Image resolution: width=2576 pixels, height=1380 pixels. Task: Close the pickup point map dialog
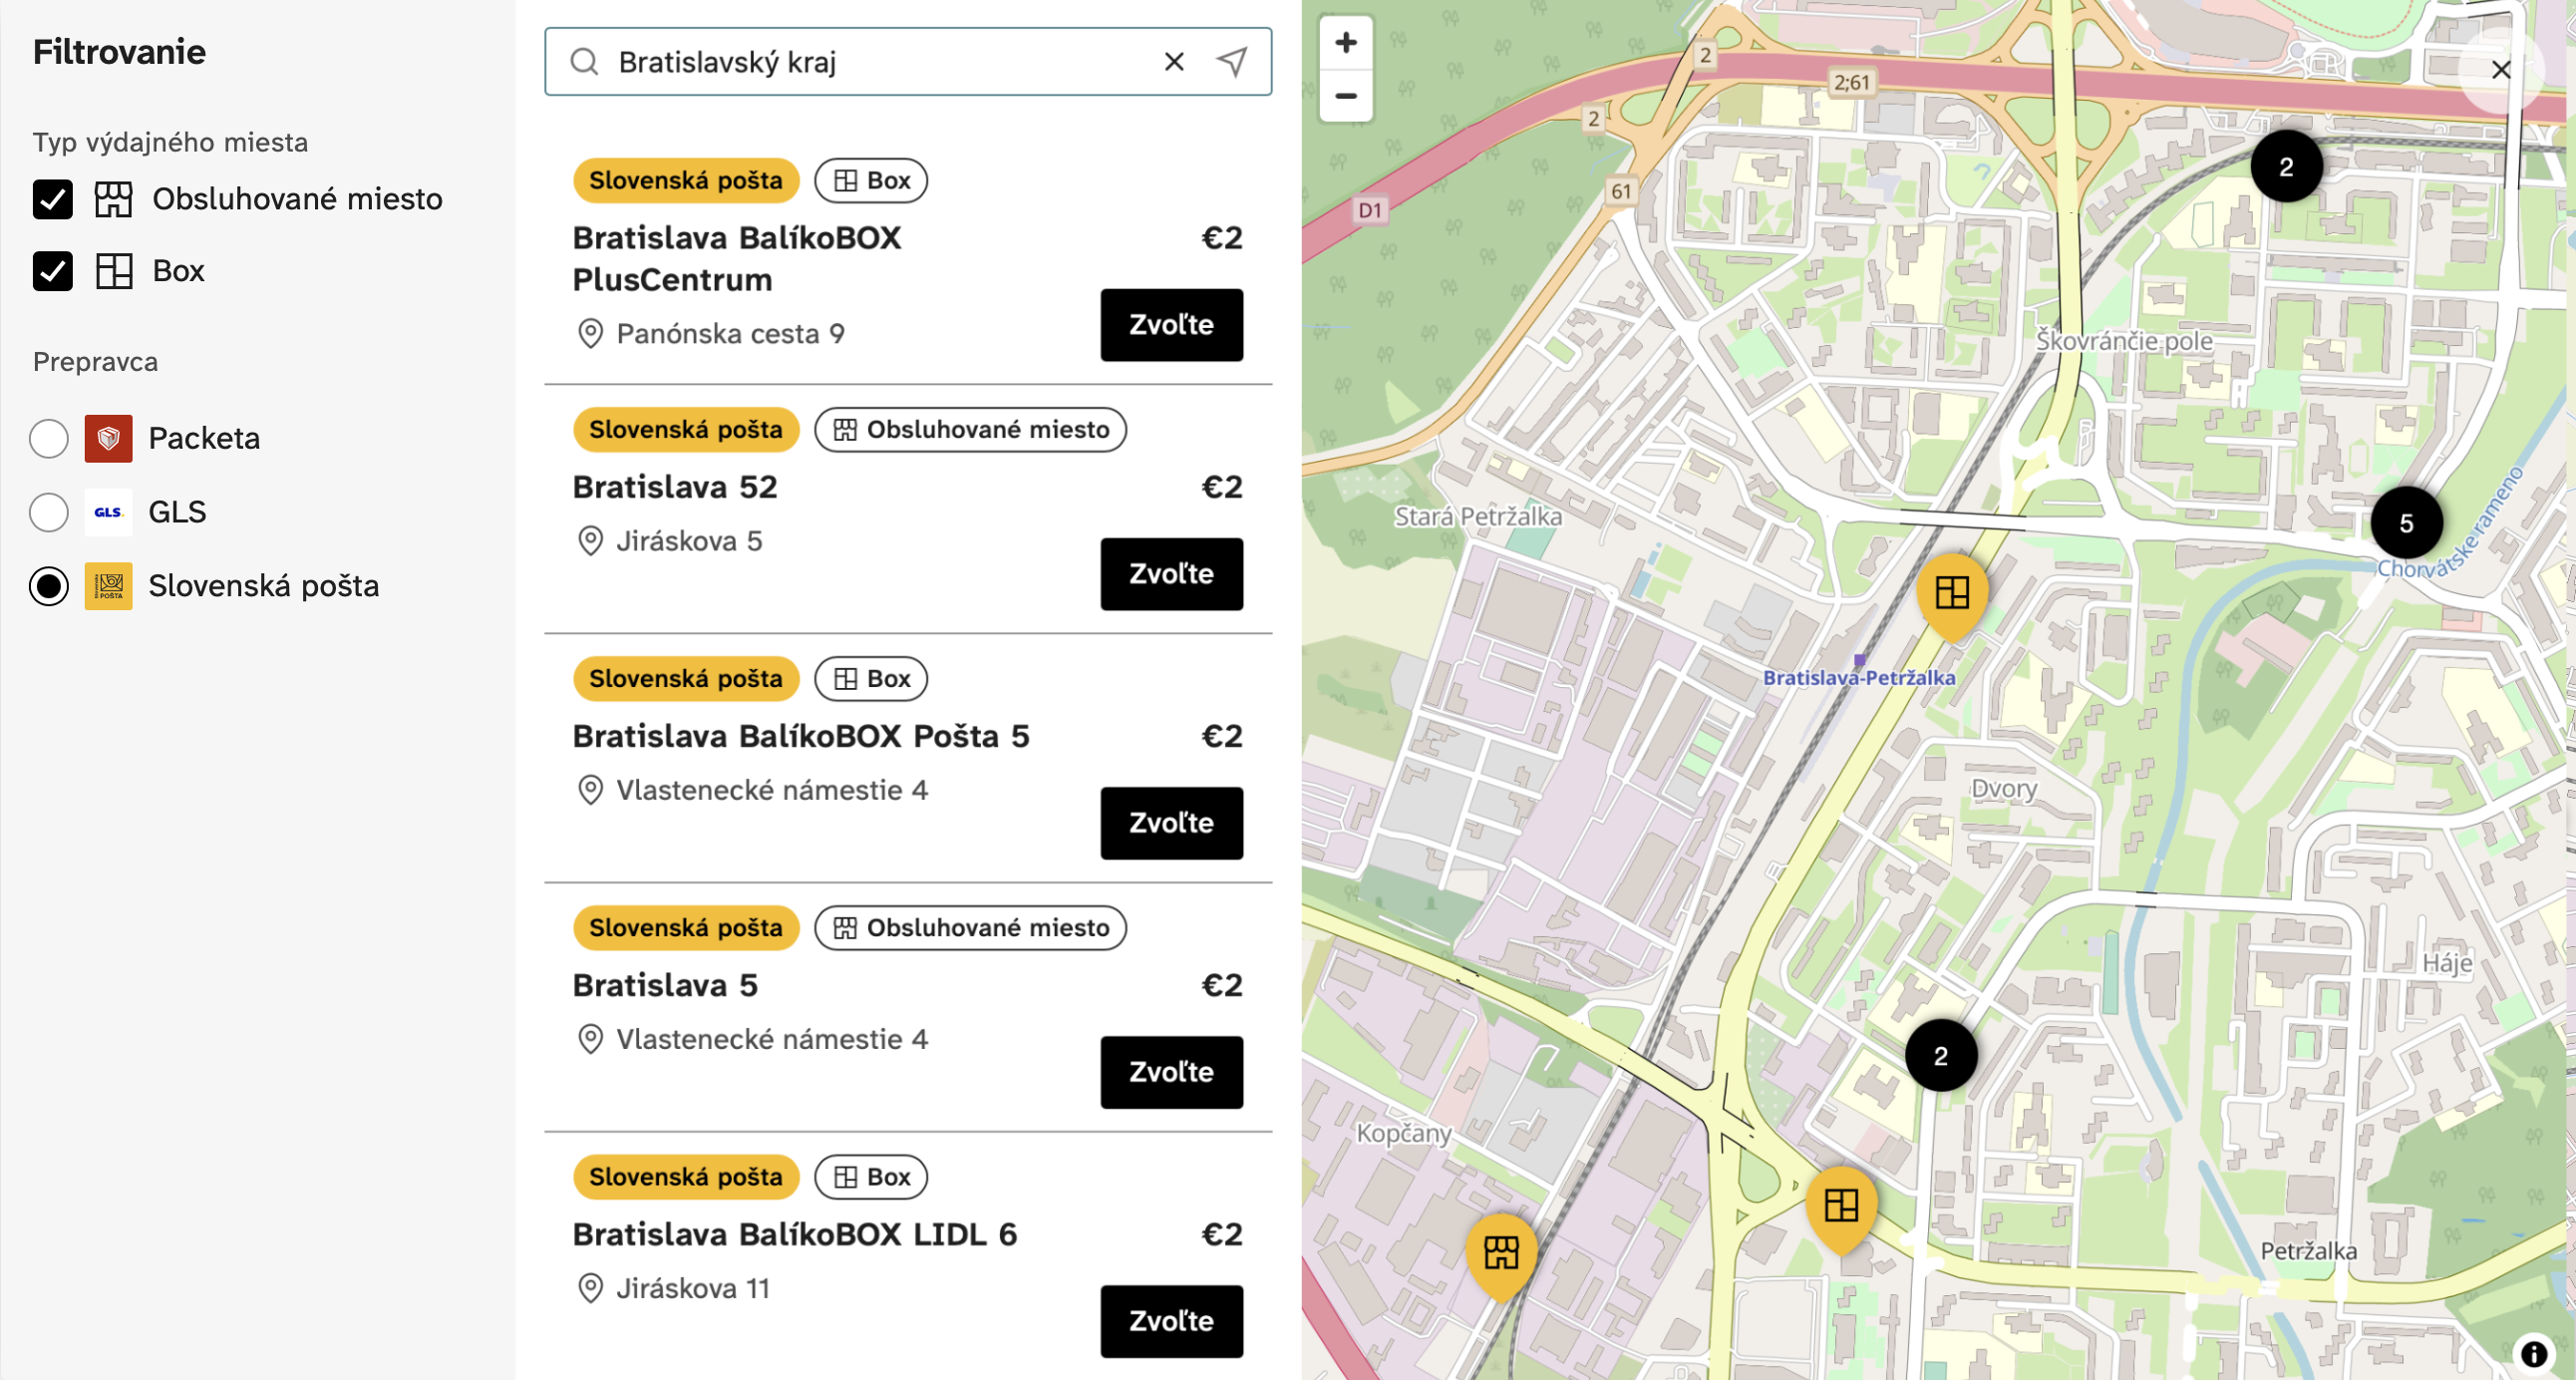point(2500,70)
